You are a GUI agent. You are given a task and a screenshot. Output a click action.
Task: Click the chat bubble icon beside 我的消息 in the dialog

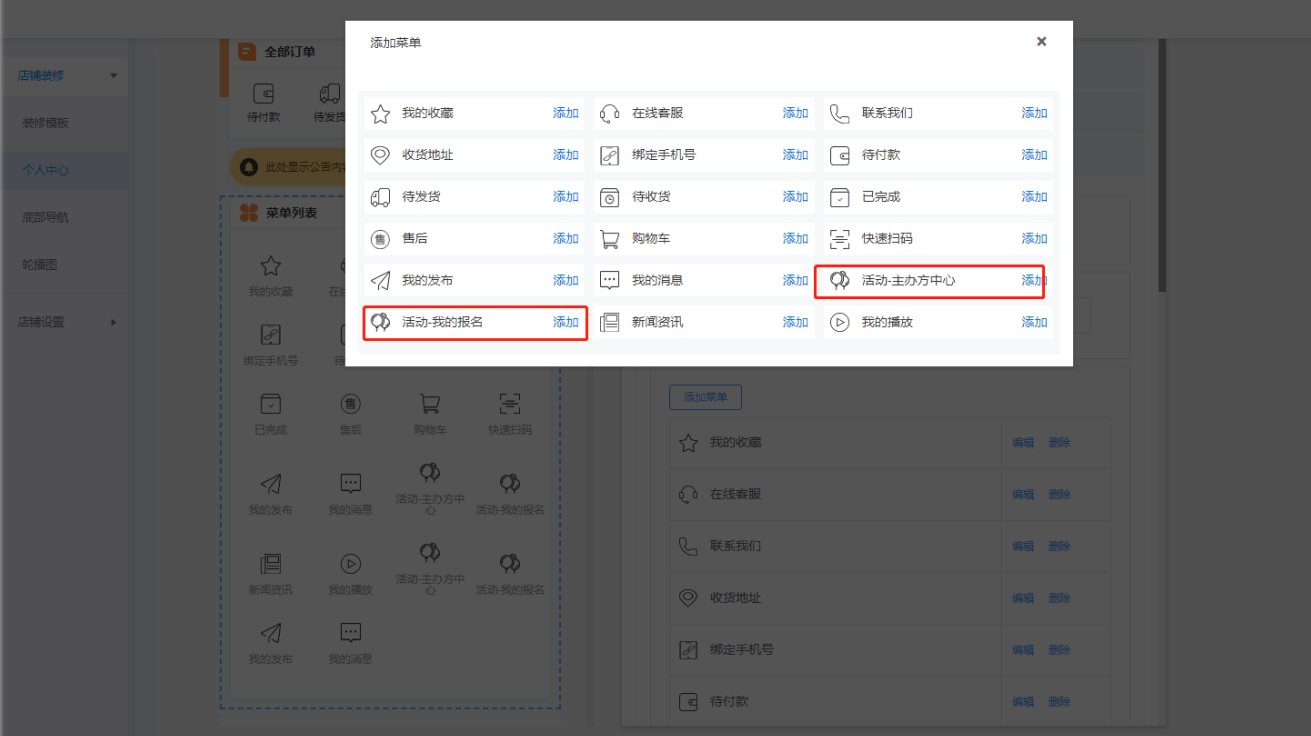tap(609, 281)
